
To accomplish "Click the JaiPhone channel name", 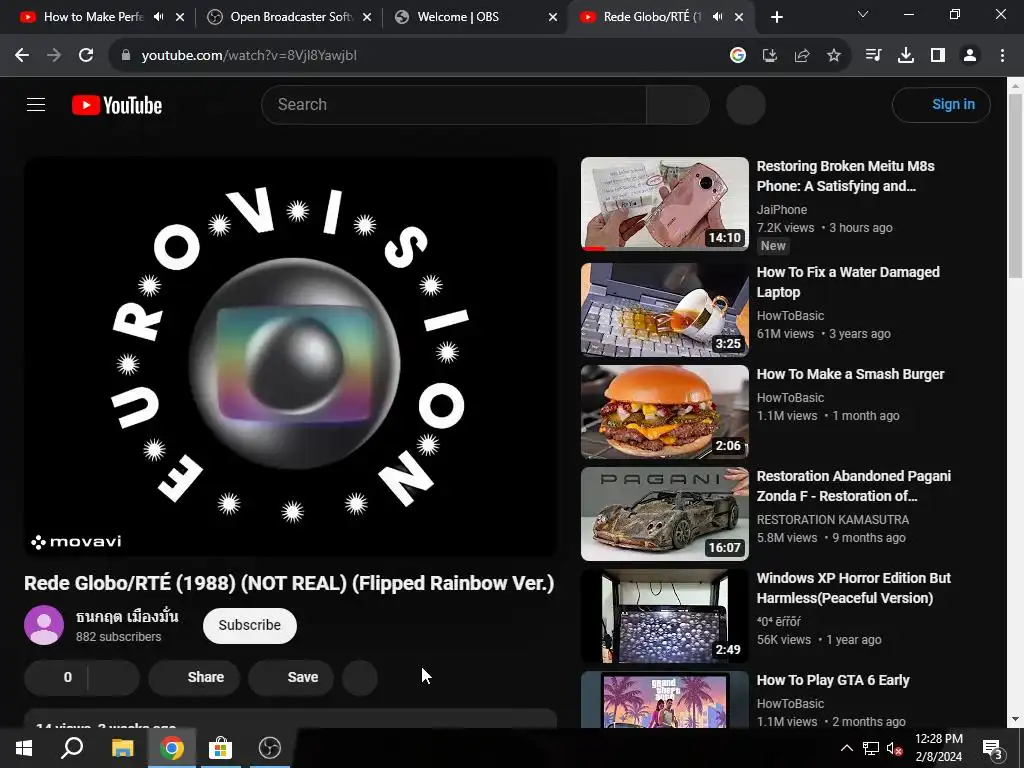I will coord(782,210).
